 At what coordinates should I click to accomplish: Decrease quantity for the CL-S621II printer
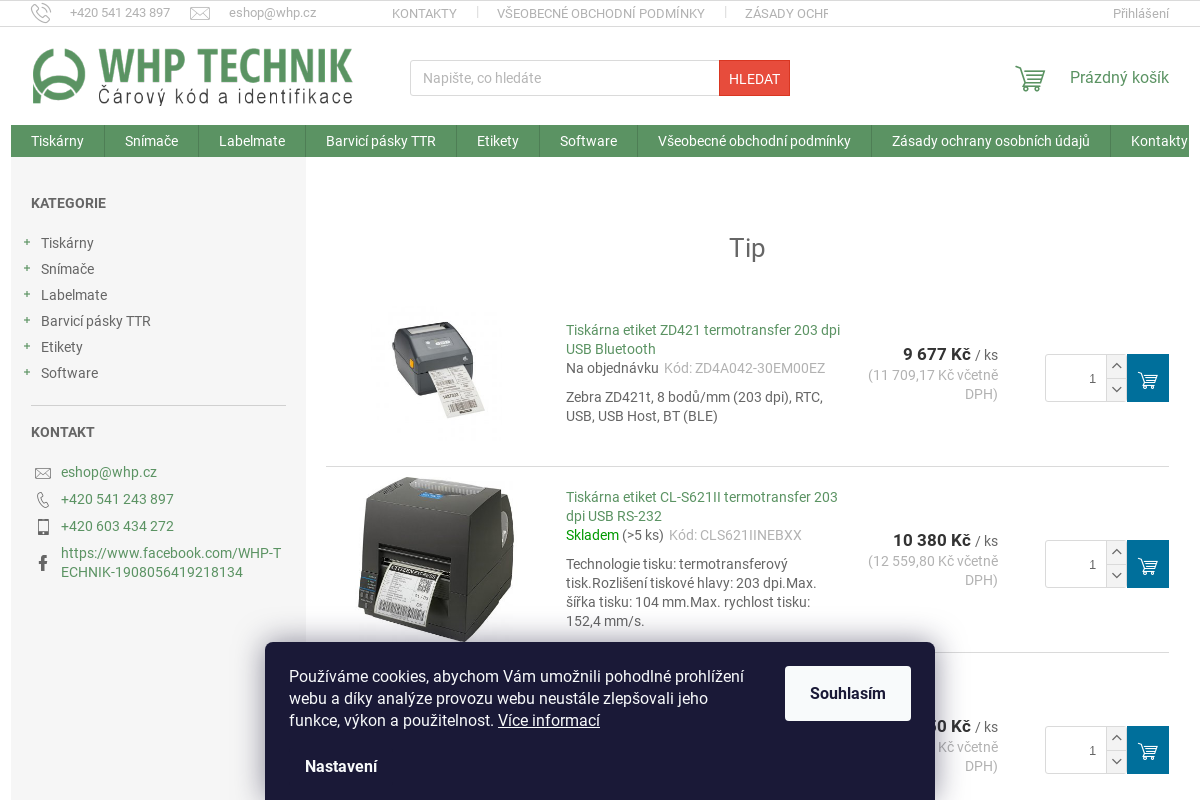1117,576
